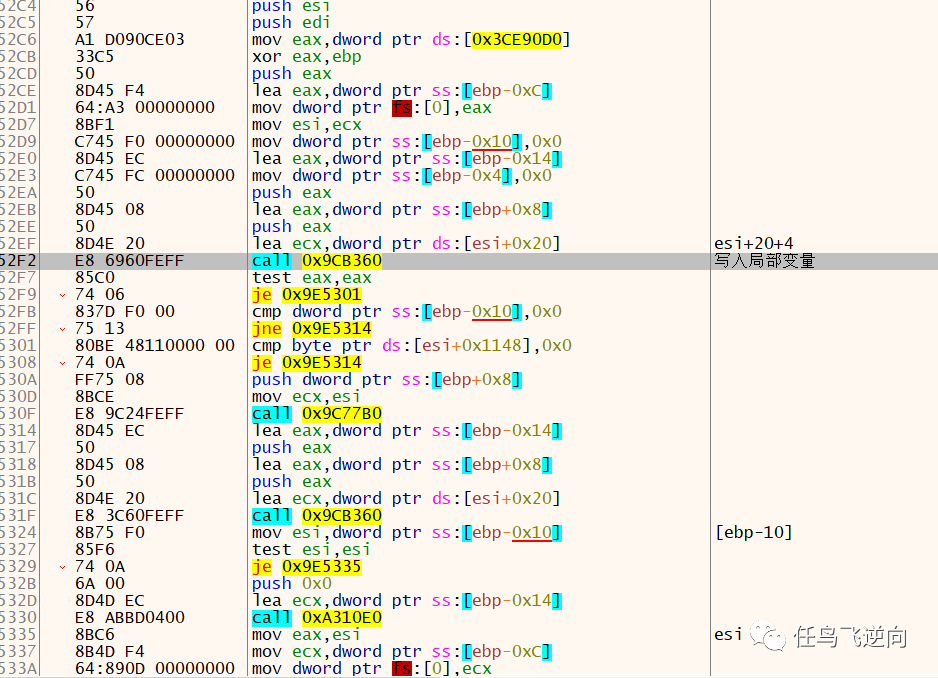Viewport: 938px width, 678px height.
Task: Click the test esi,esi instruction
Action: [311, 550]
